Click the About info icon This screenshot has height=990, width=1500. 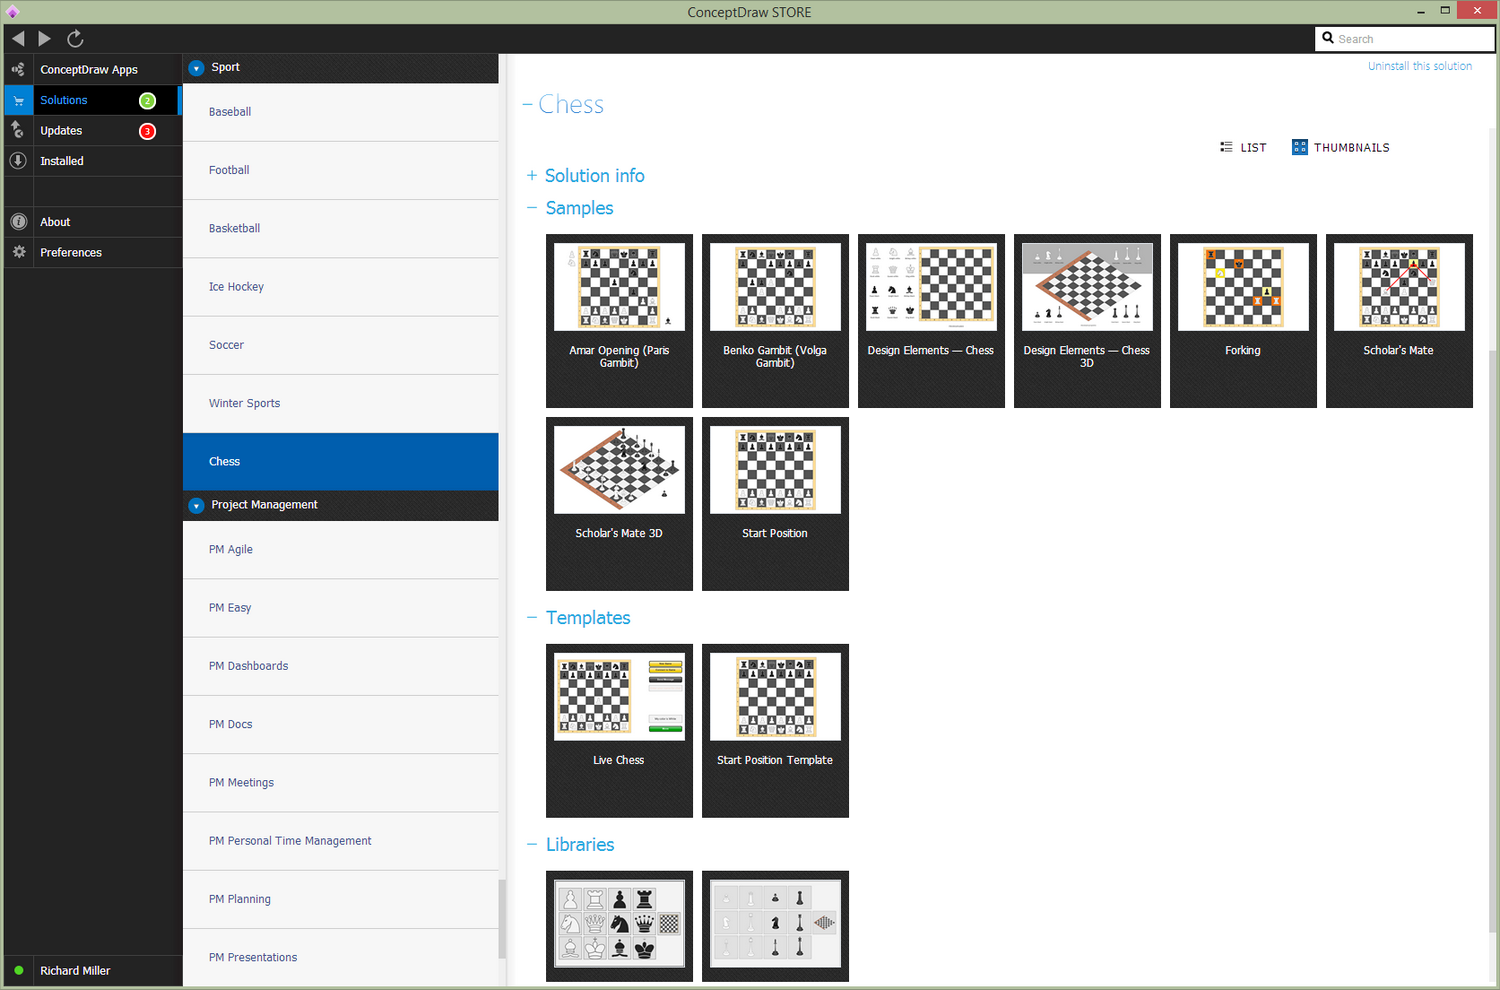[x=18, y=222]
